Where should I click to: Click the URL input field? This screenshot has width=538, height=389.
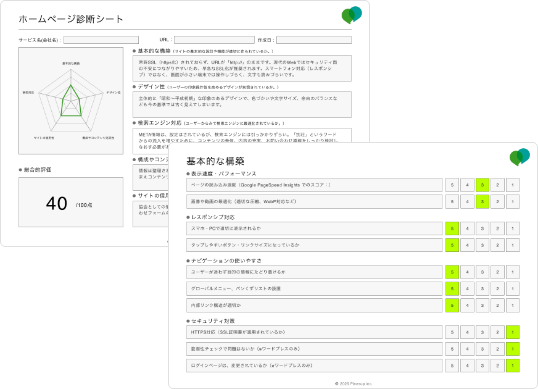tap(214, 40)
